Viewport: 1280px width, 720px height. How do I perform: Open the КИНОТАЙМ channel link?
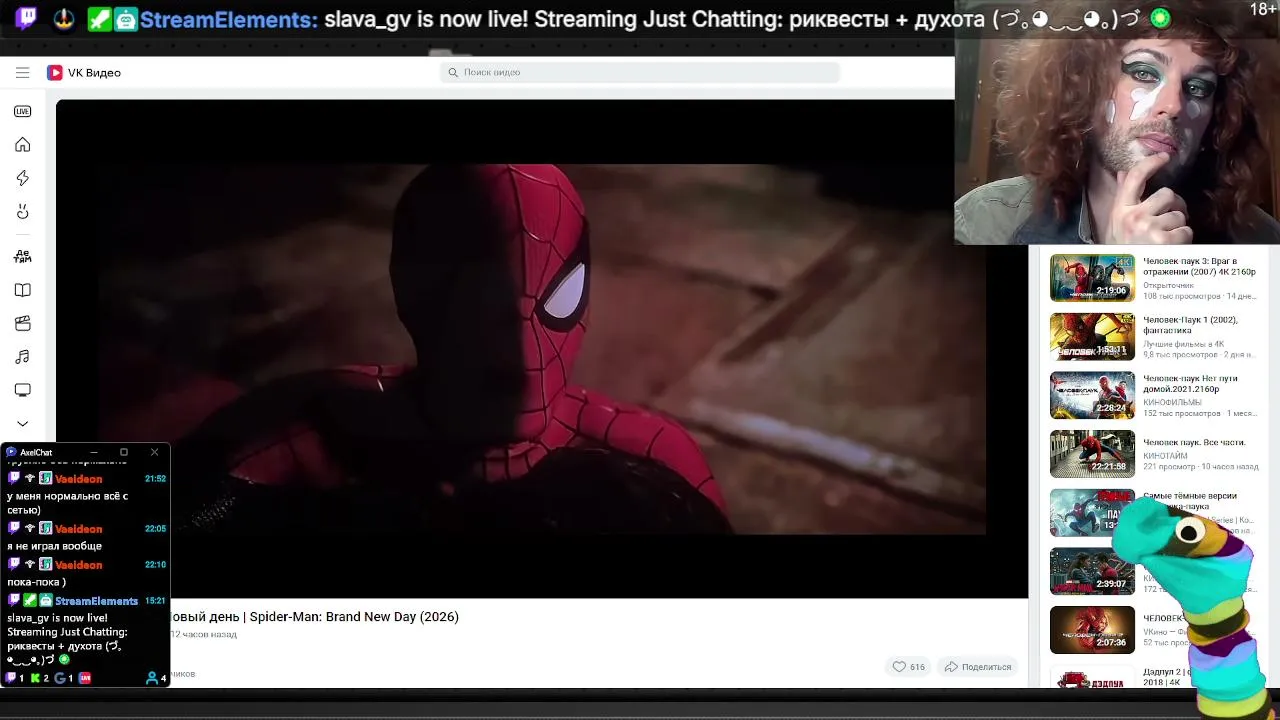tap(1165, 456)
